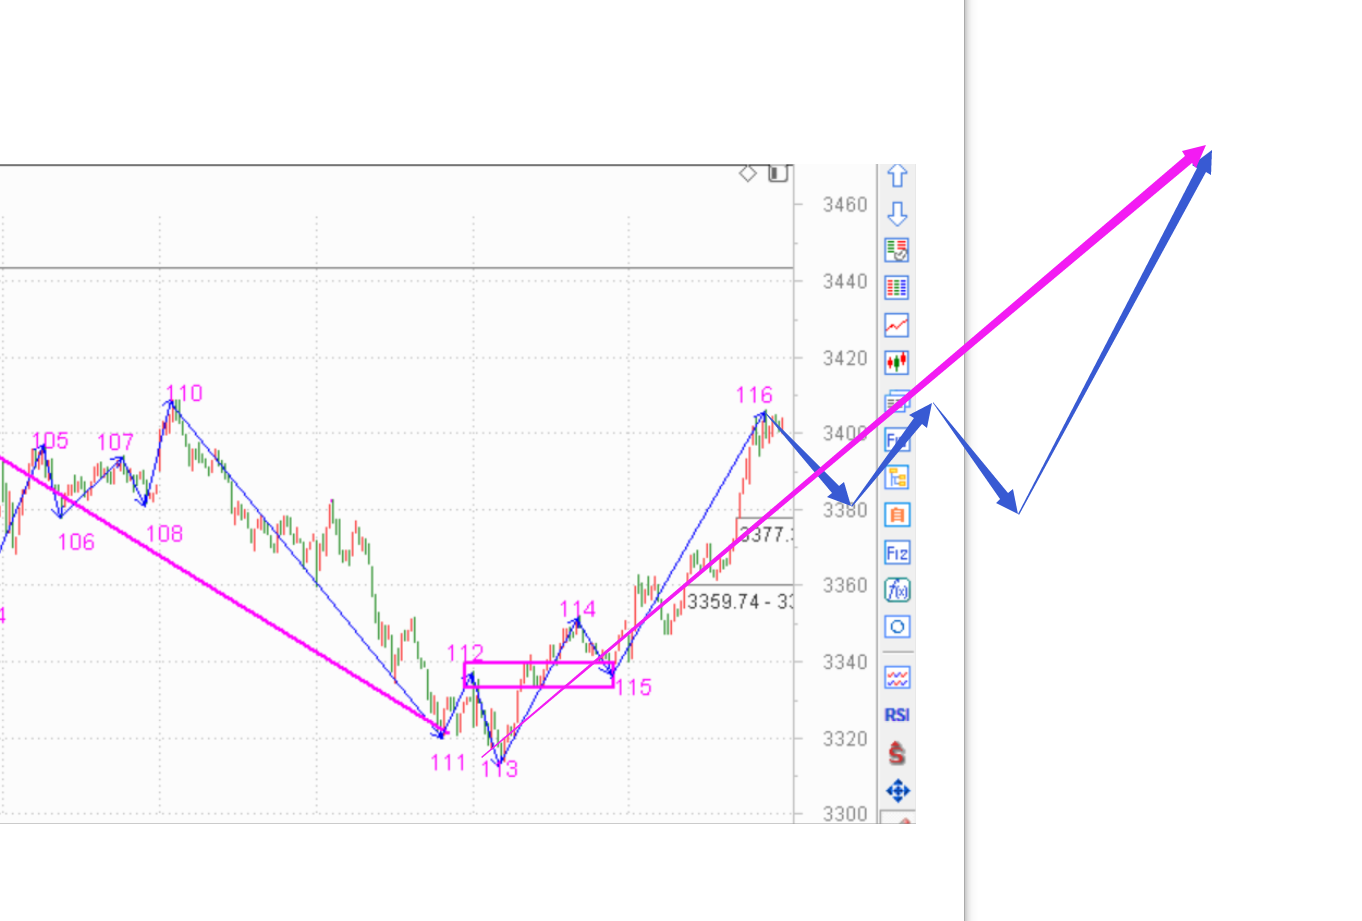
Task: Click the F12 toolbar icon
Action: (897, 553)
